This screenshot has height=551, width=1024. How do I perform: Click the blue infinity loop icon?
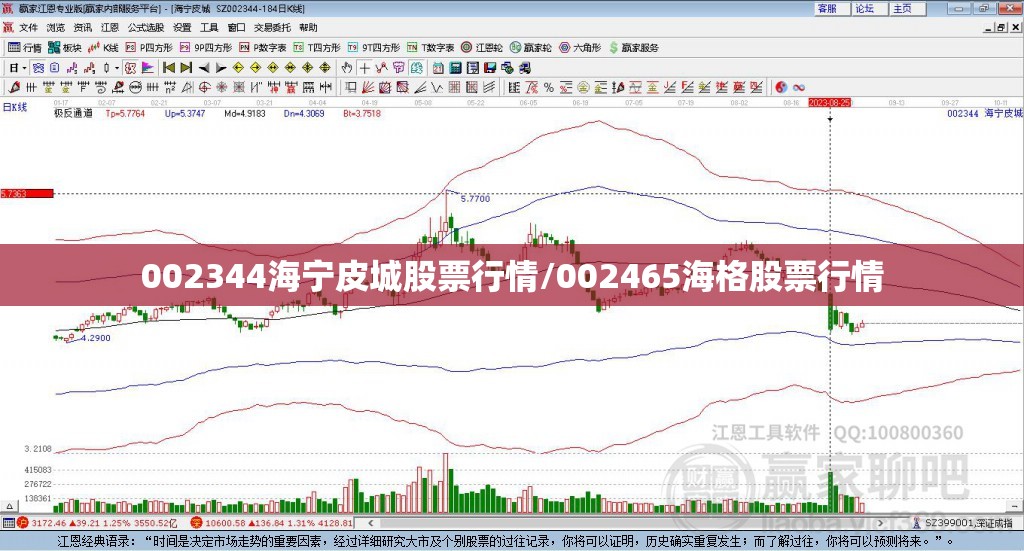click(799, 87)
